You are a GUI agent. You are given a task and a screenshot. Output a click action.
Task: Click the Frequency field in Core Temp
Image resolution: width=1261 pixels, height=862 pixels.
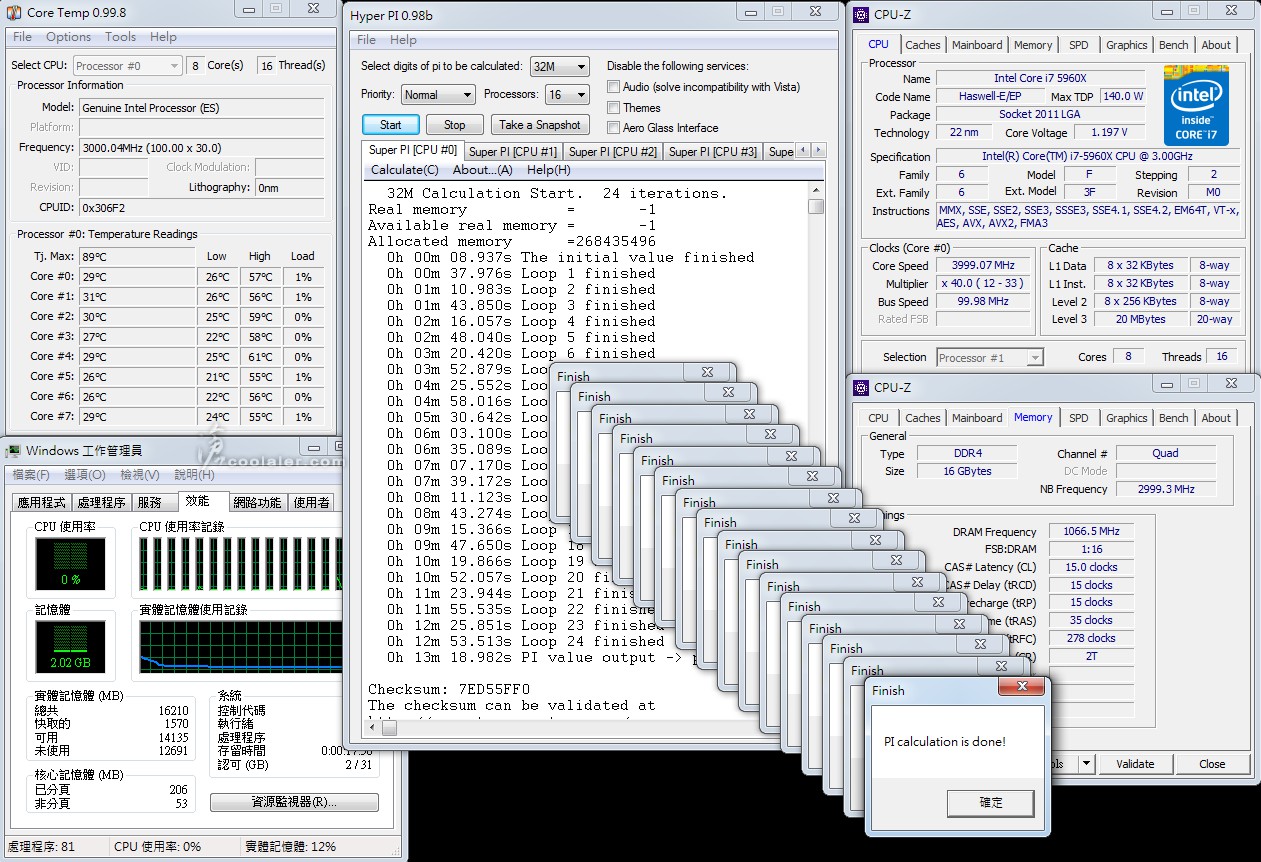coord(201,147)
